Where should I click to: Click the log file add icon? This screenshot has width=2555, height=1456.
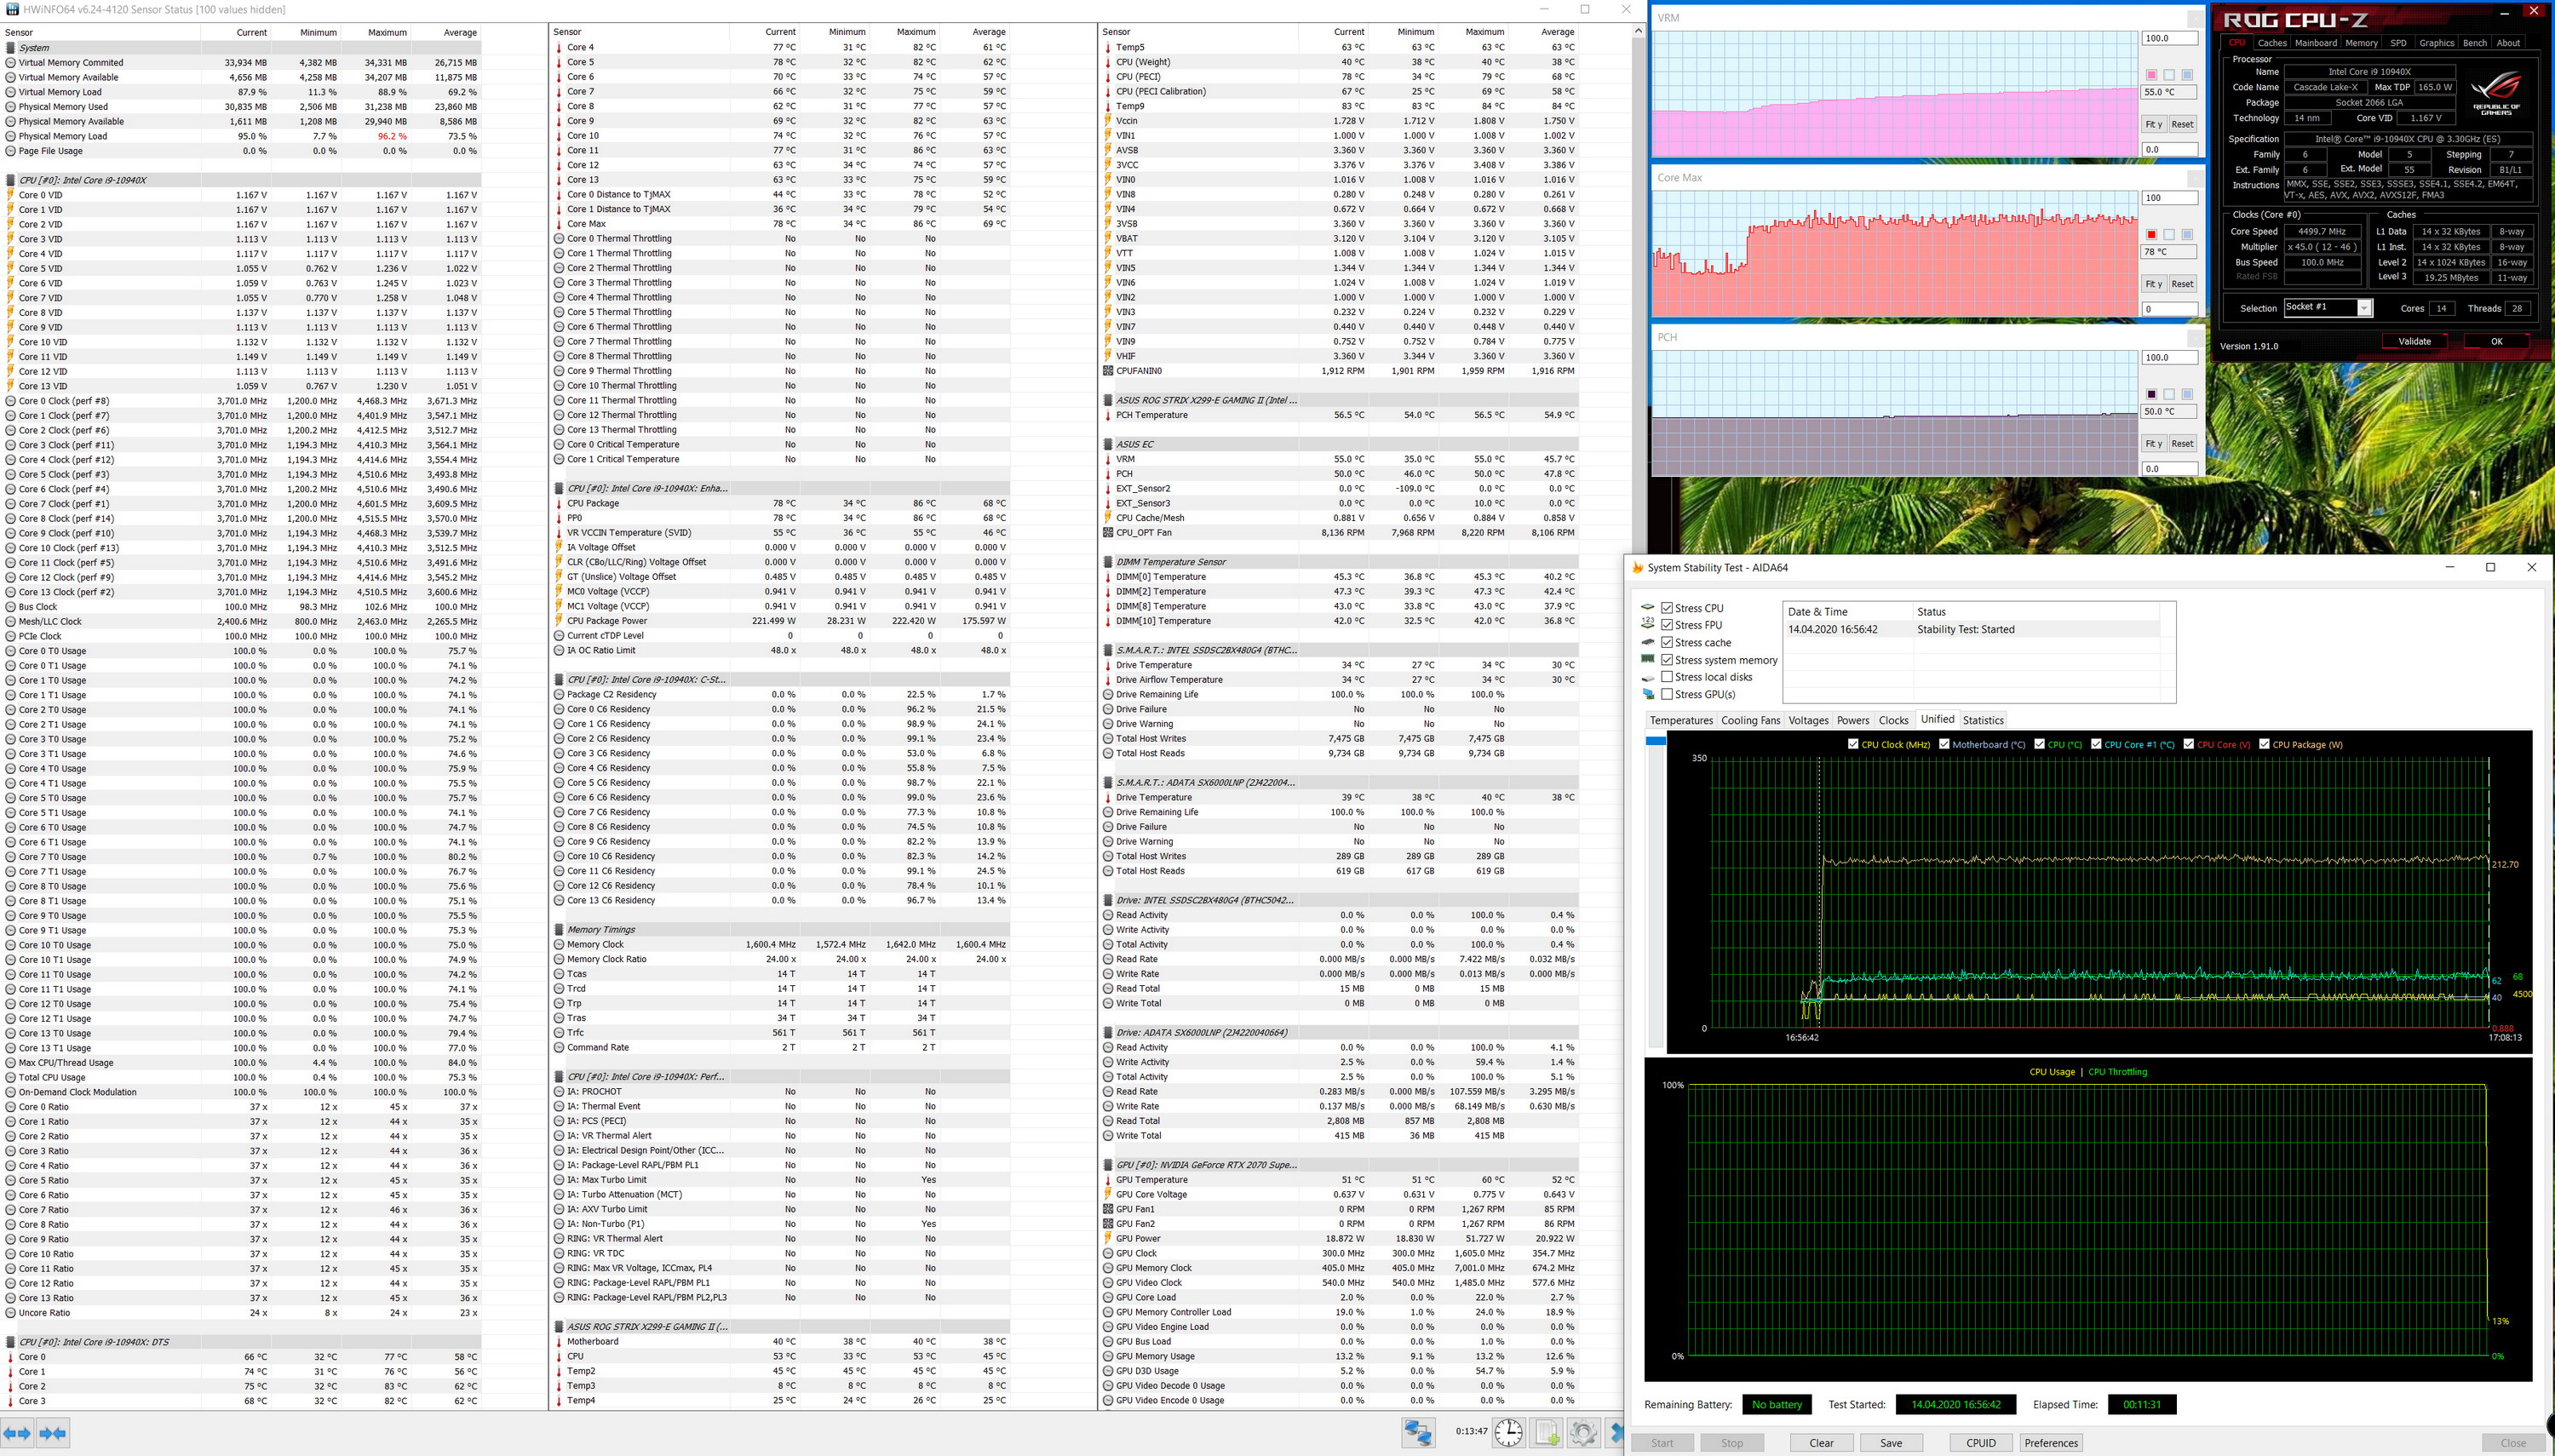pyautogui.click(x=1547, y=1433)
